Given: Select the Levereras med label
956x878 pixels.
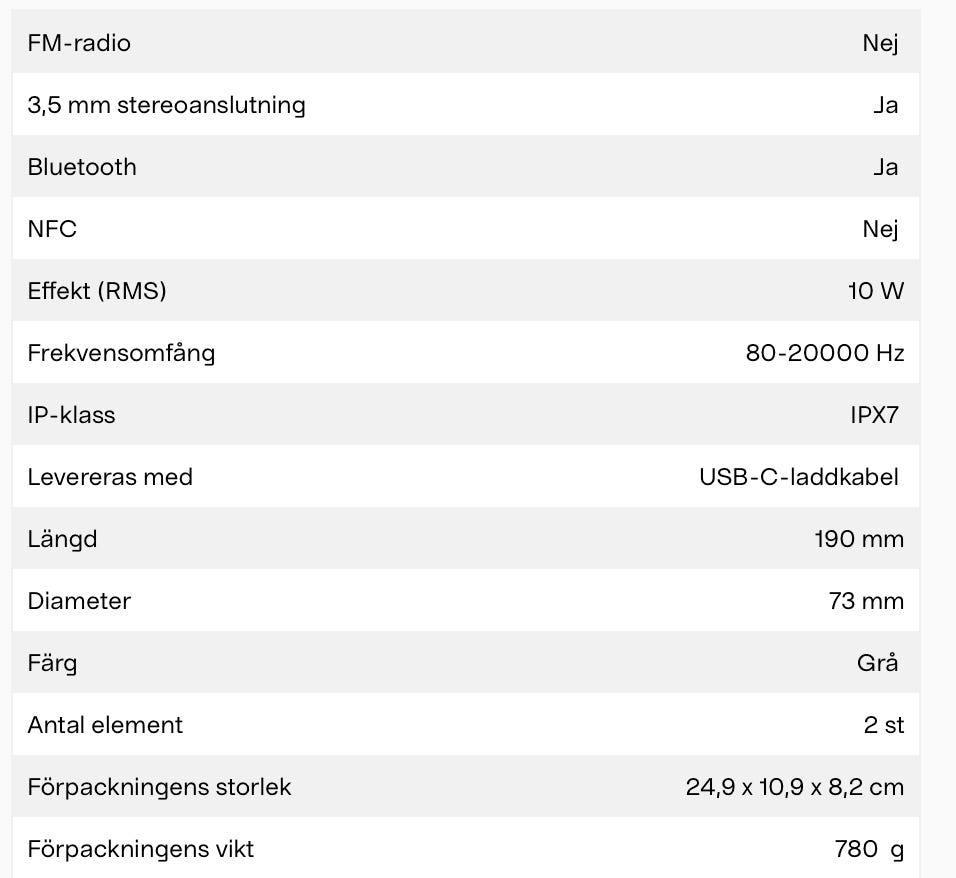Looking at the screenshot, I should (110, 477).
